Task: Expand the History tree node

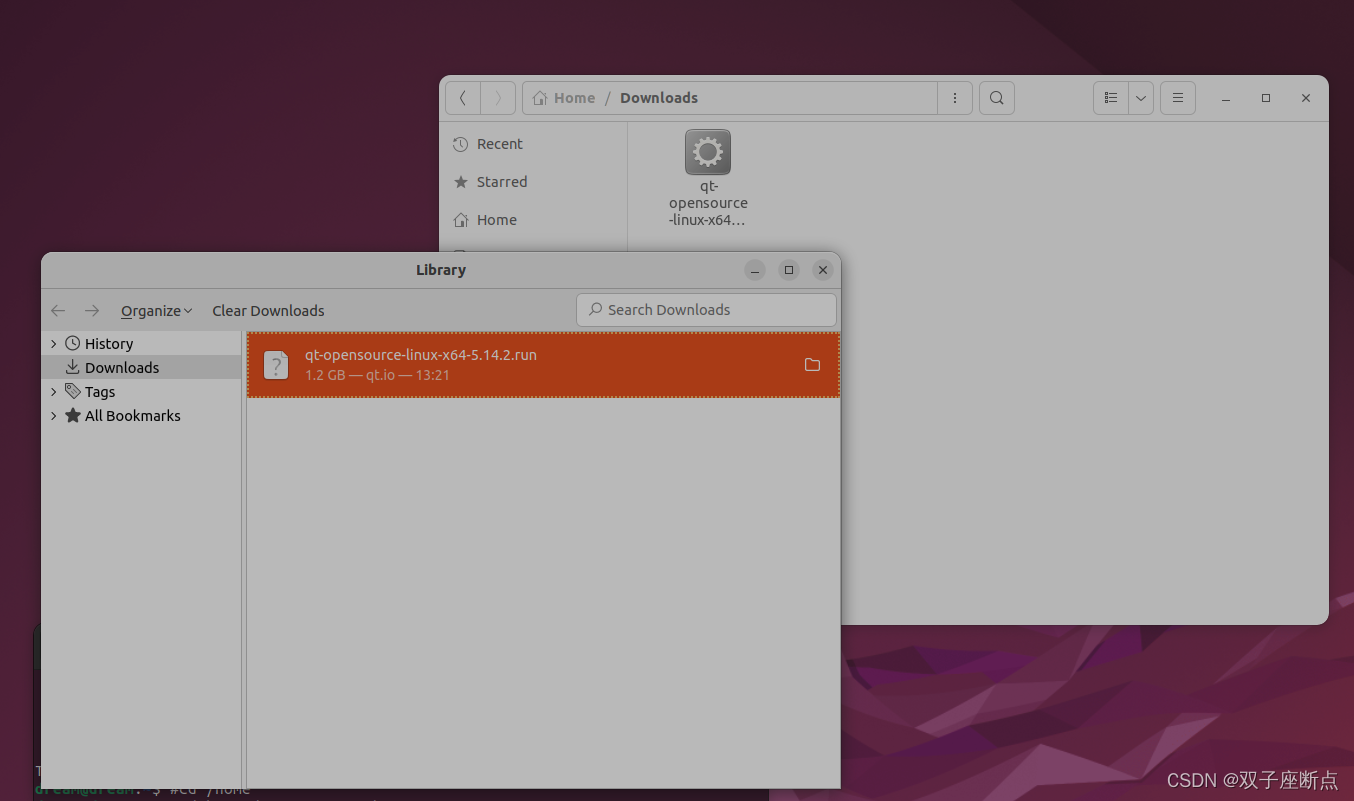Action: coord(54,344)
